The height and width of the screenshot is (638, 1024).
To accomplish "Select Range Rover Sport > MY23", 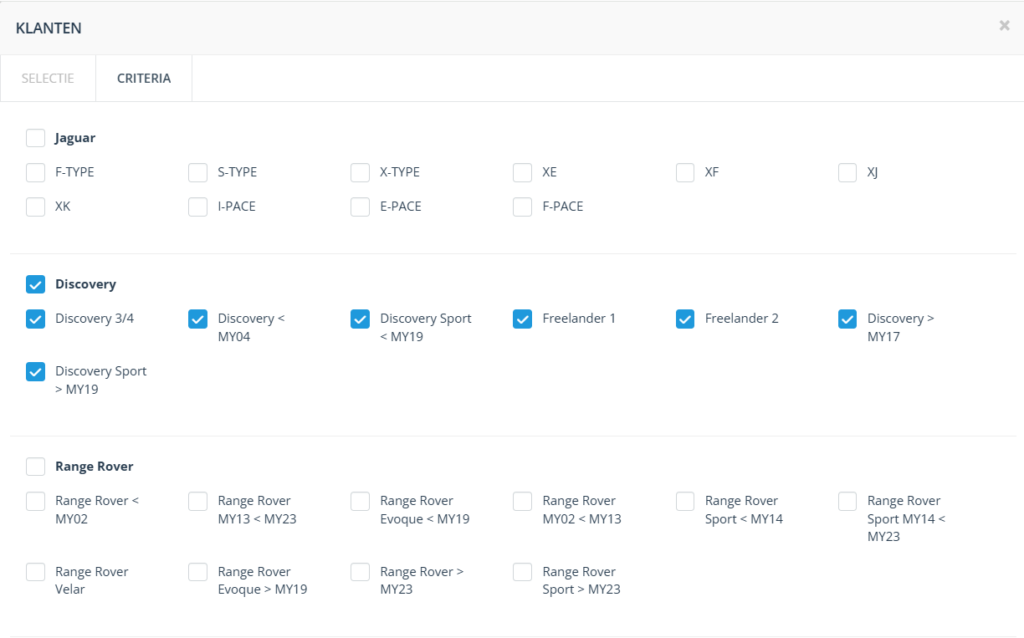I will (522, 572).
